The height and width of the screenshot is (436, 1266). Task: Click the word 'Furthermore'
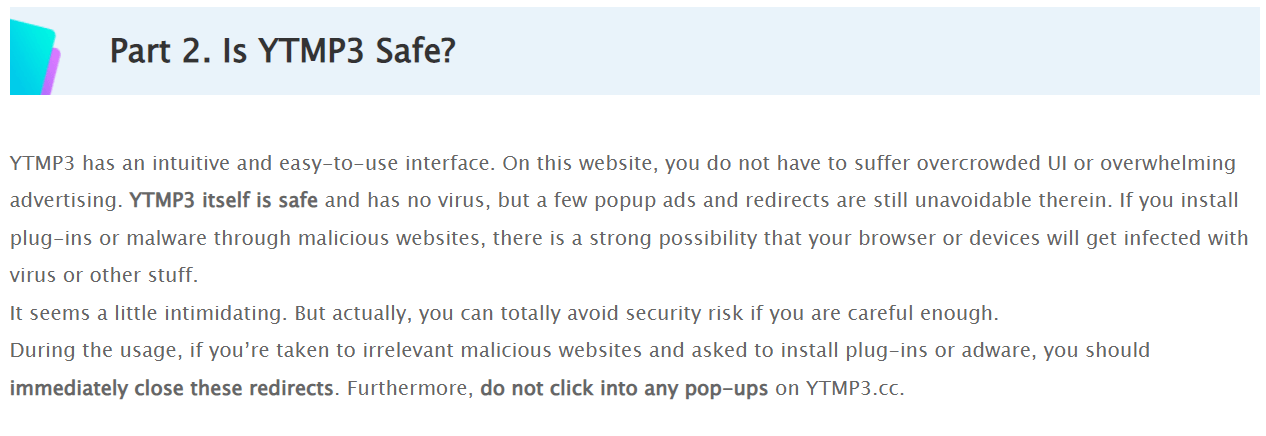(406, 388)
